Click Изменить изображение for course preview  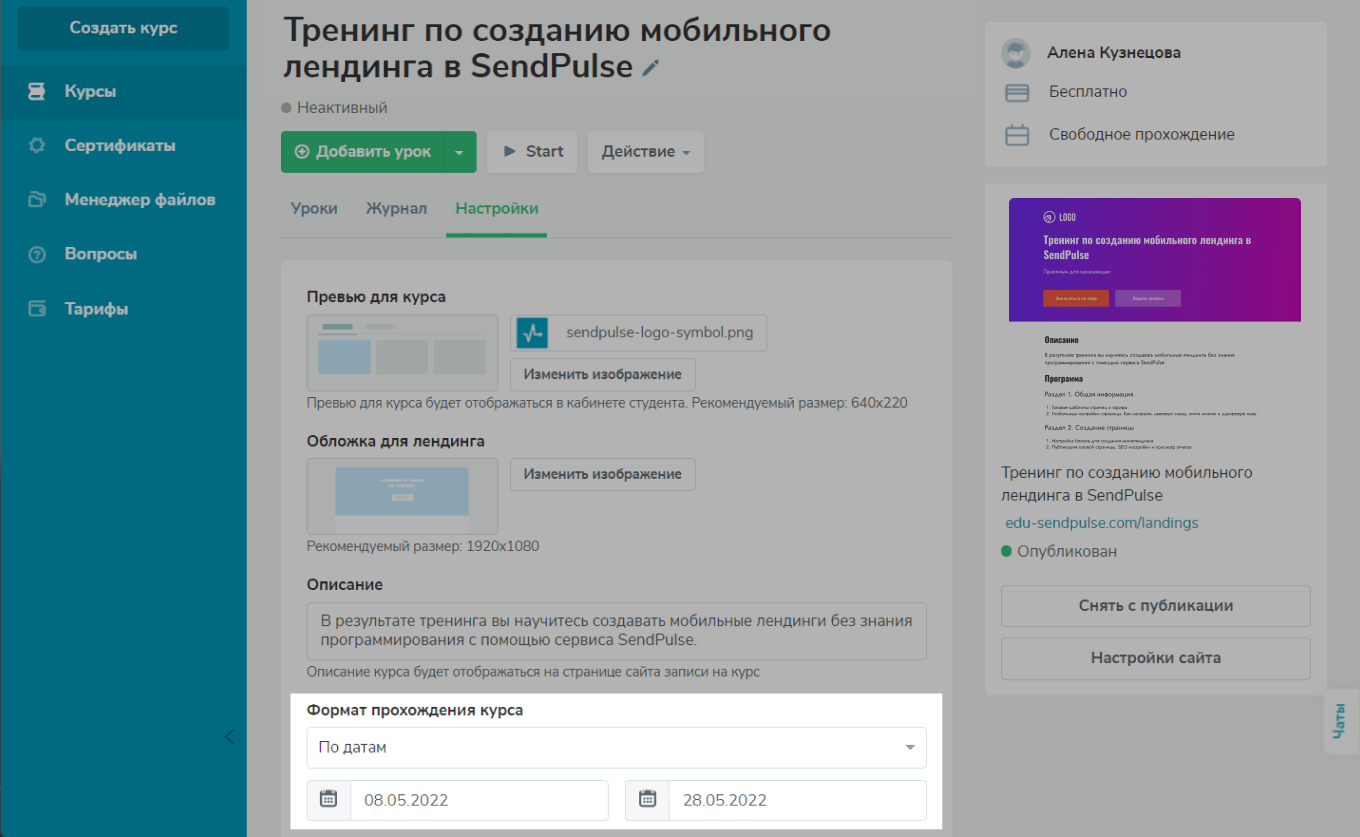point(603,375)
